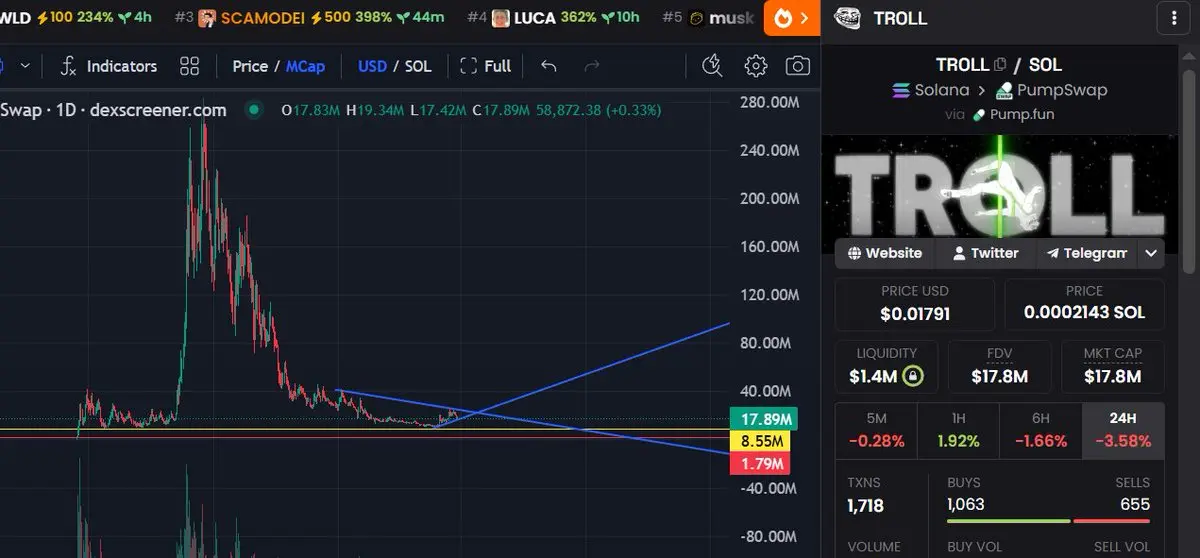This screenshot has height=558, width=1200.
Task: Click trending token #3 SCAMODEI
Action: (x=311, y=18)
